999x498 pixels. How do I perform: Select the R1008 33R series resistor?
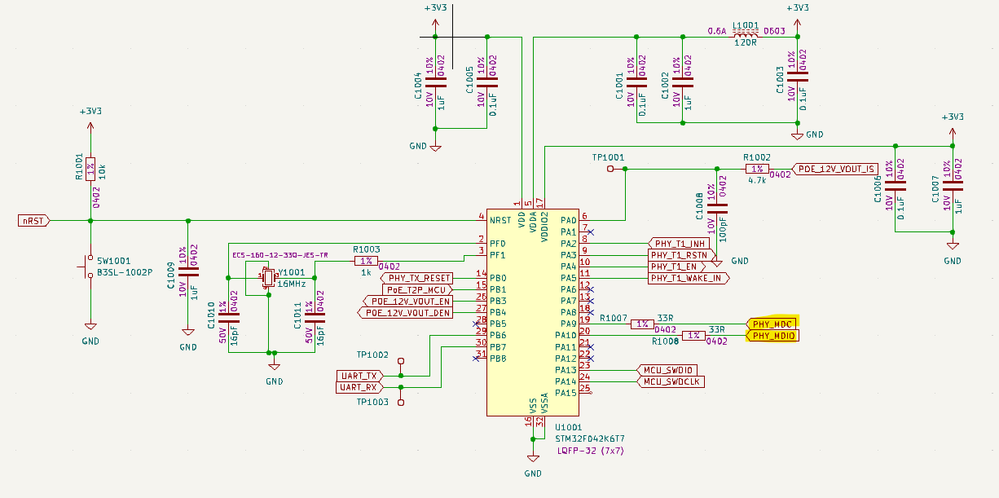pos(694,335)
